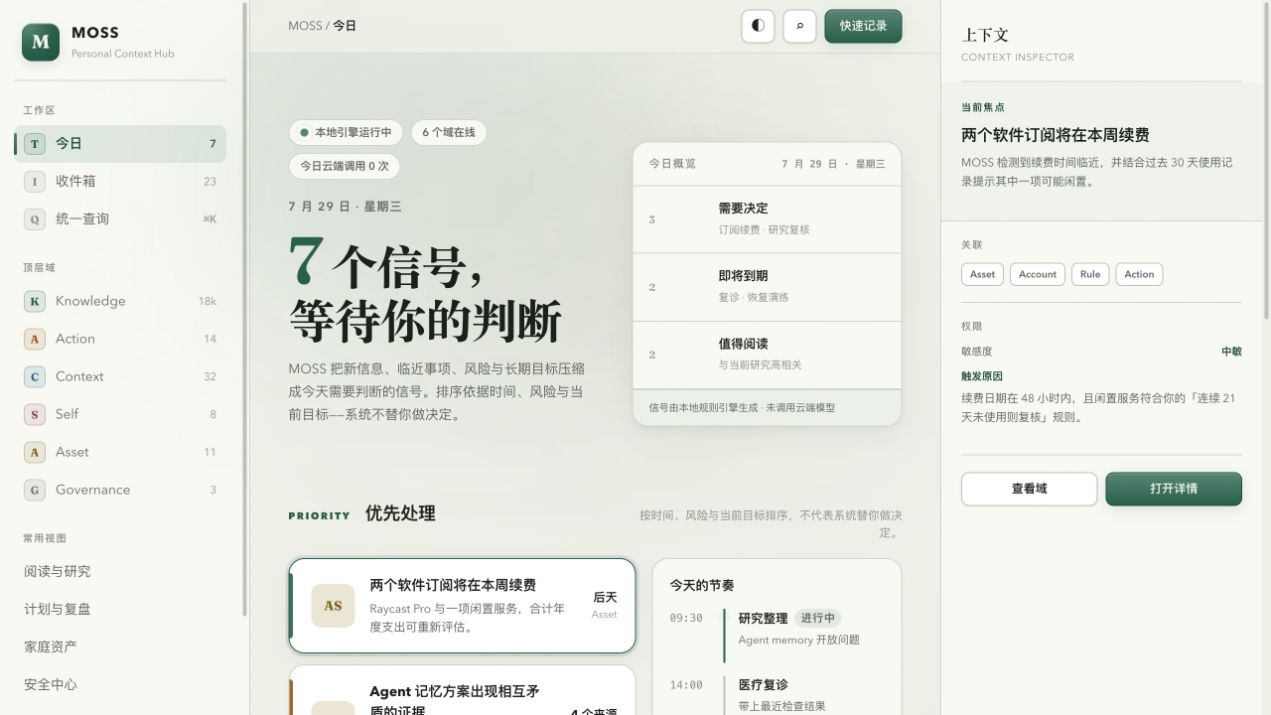This screenshot has width=1271, height=715.
Task: Click the Account tag in 关联
Action: click(1037, 274)
